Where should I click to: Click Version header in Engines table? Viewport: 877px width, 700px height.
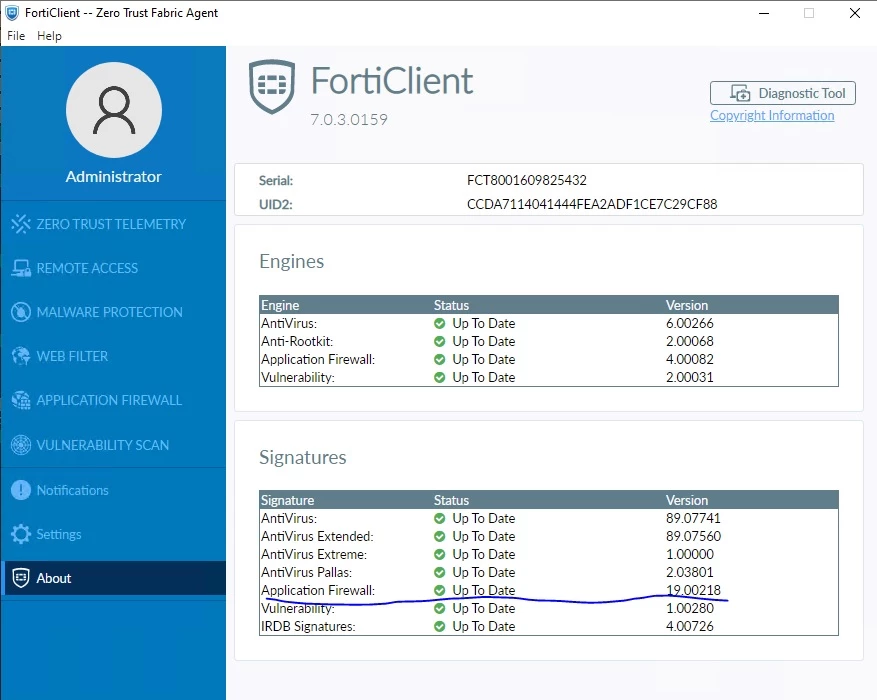tap(687, 305)
